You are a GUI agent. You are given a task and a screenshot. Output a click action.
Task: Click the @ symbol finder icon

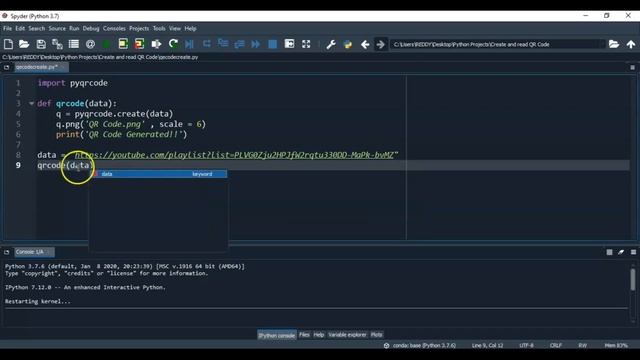click(90, 44)
